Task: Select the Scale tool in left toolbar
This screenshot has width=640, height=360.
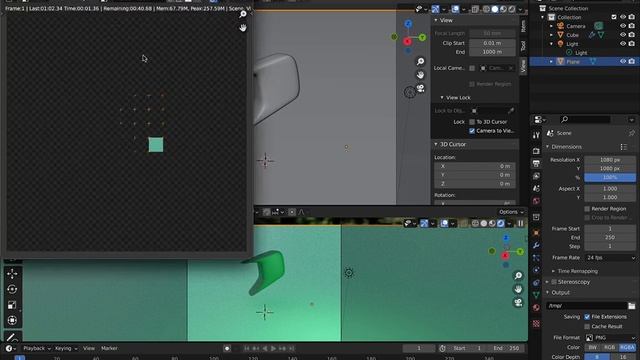Action: (x=12, y=305)
